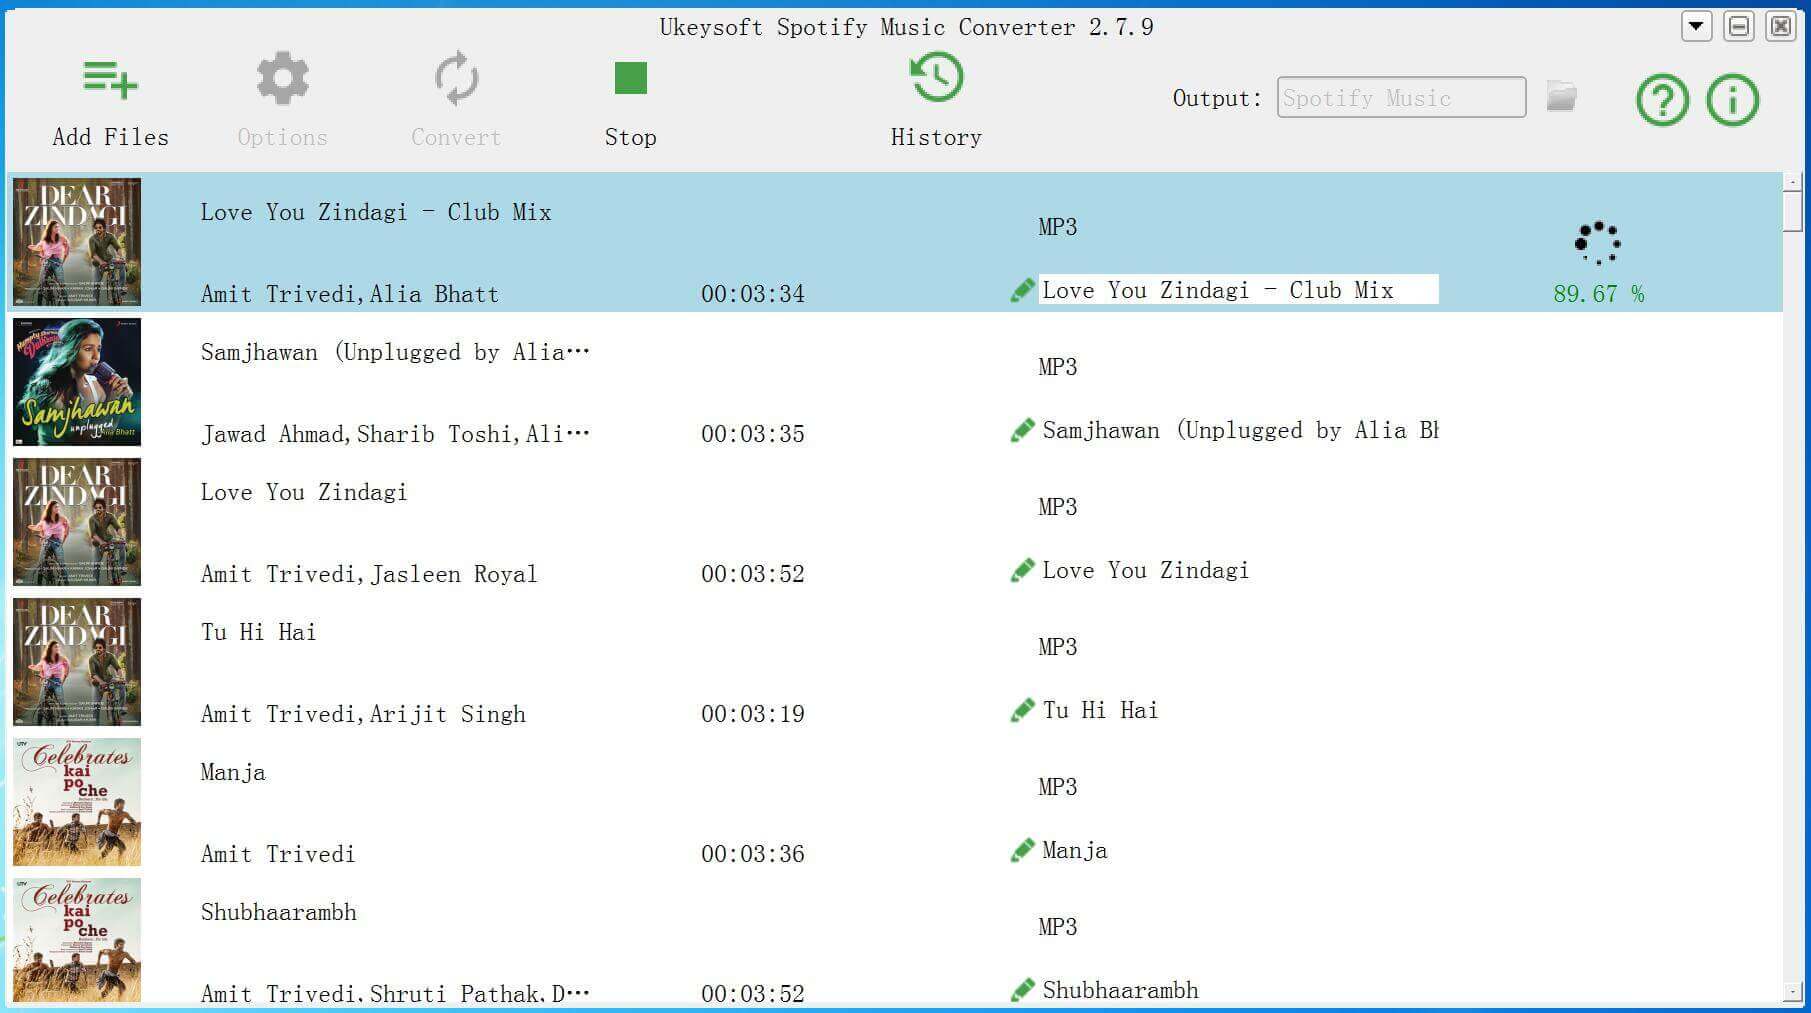Click duration 00:03:36
The width and height of the screenshot is (1811, 1013).
(x=752, y=854)
